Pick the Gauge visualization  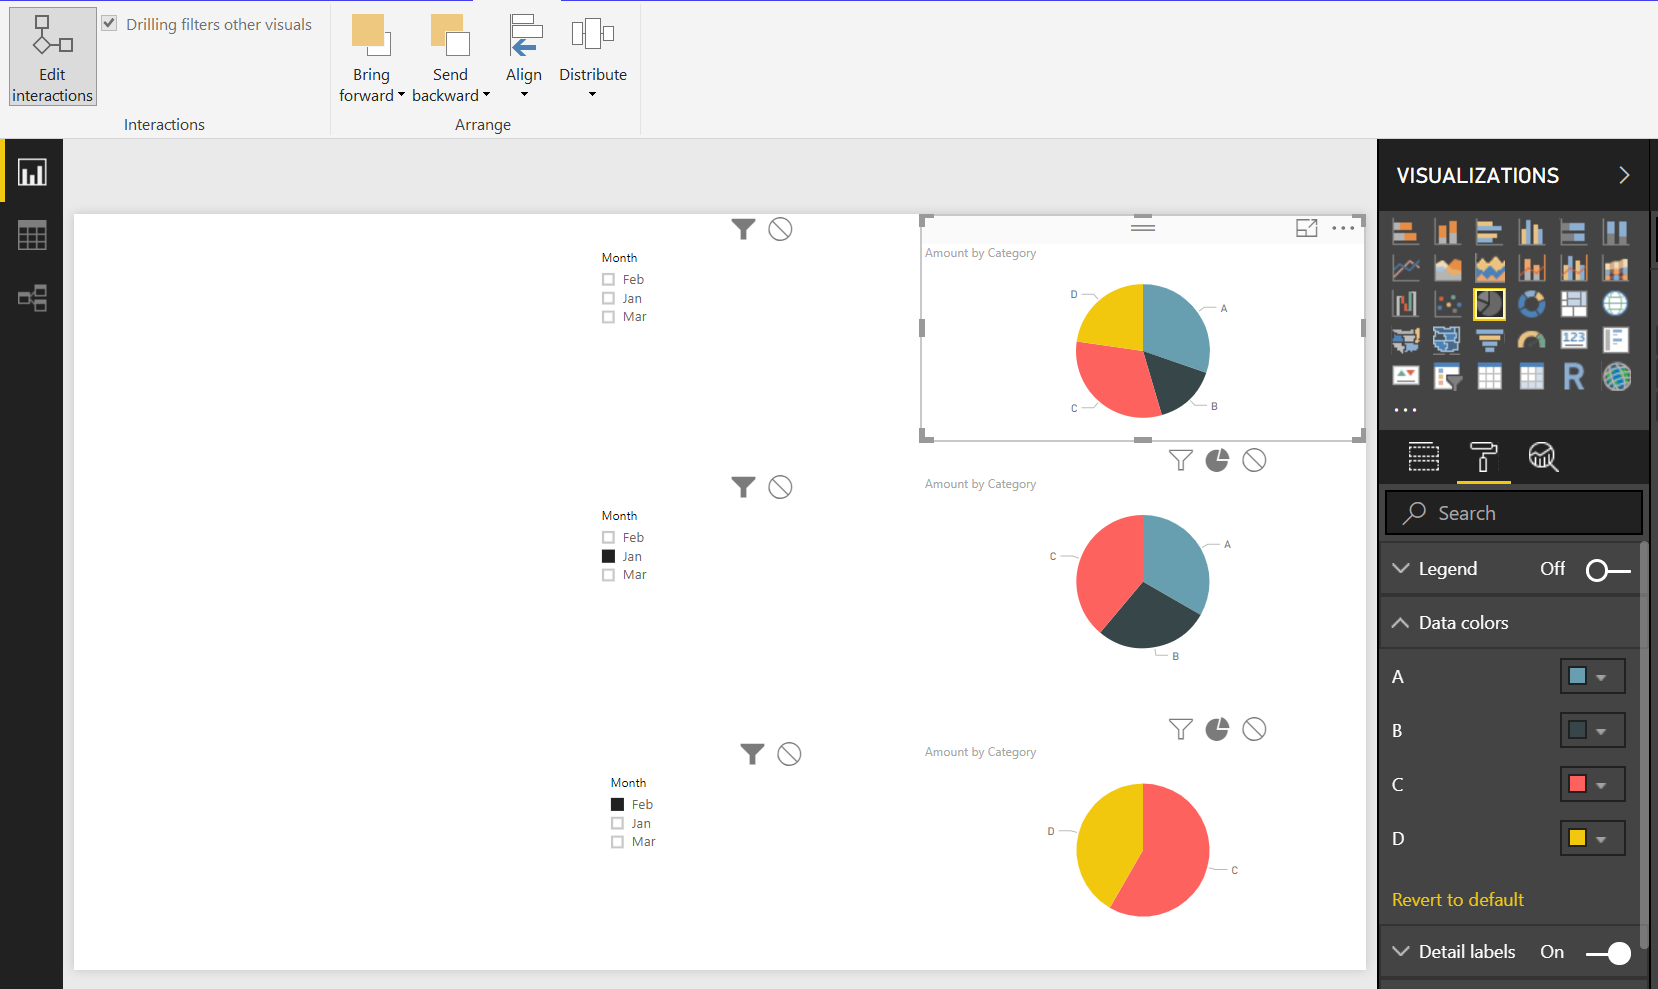coord(1531,340)
